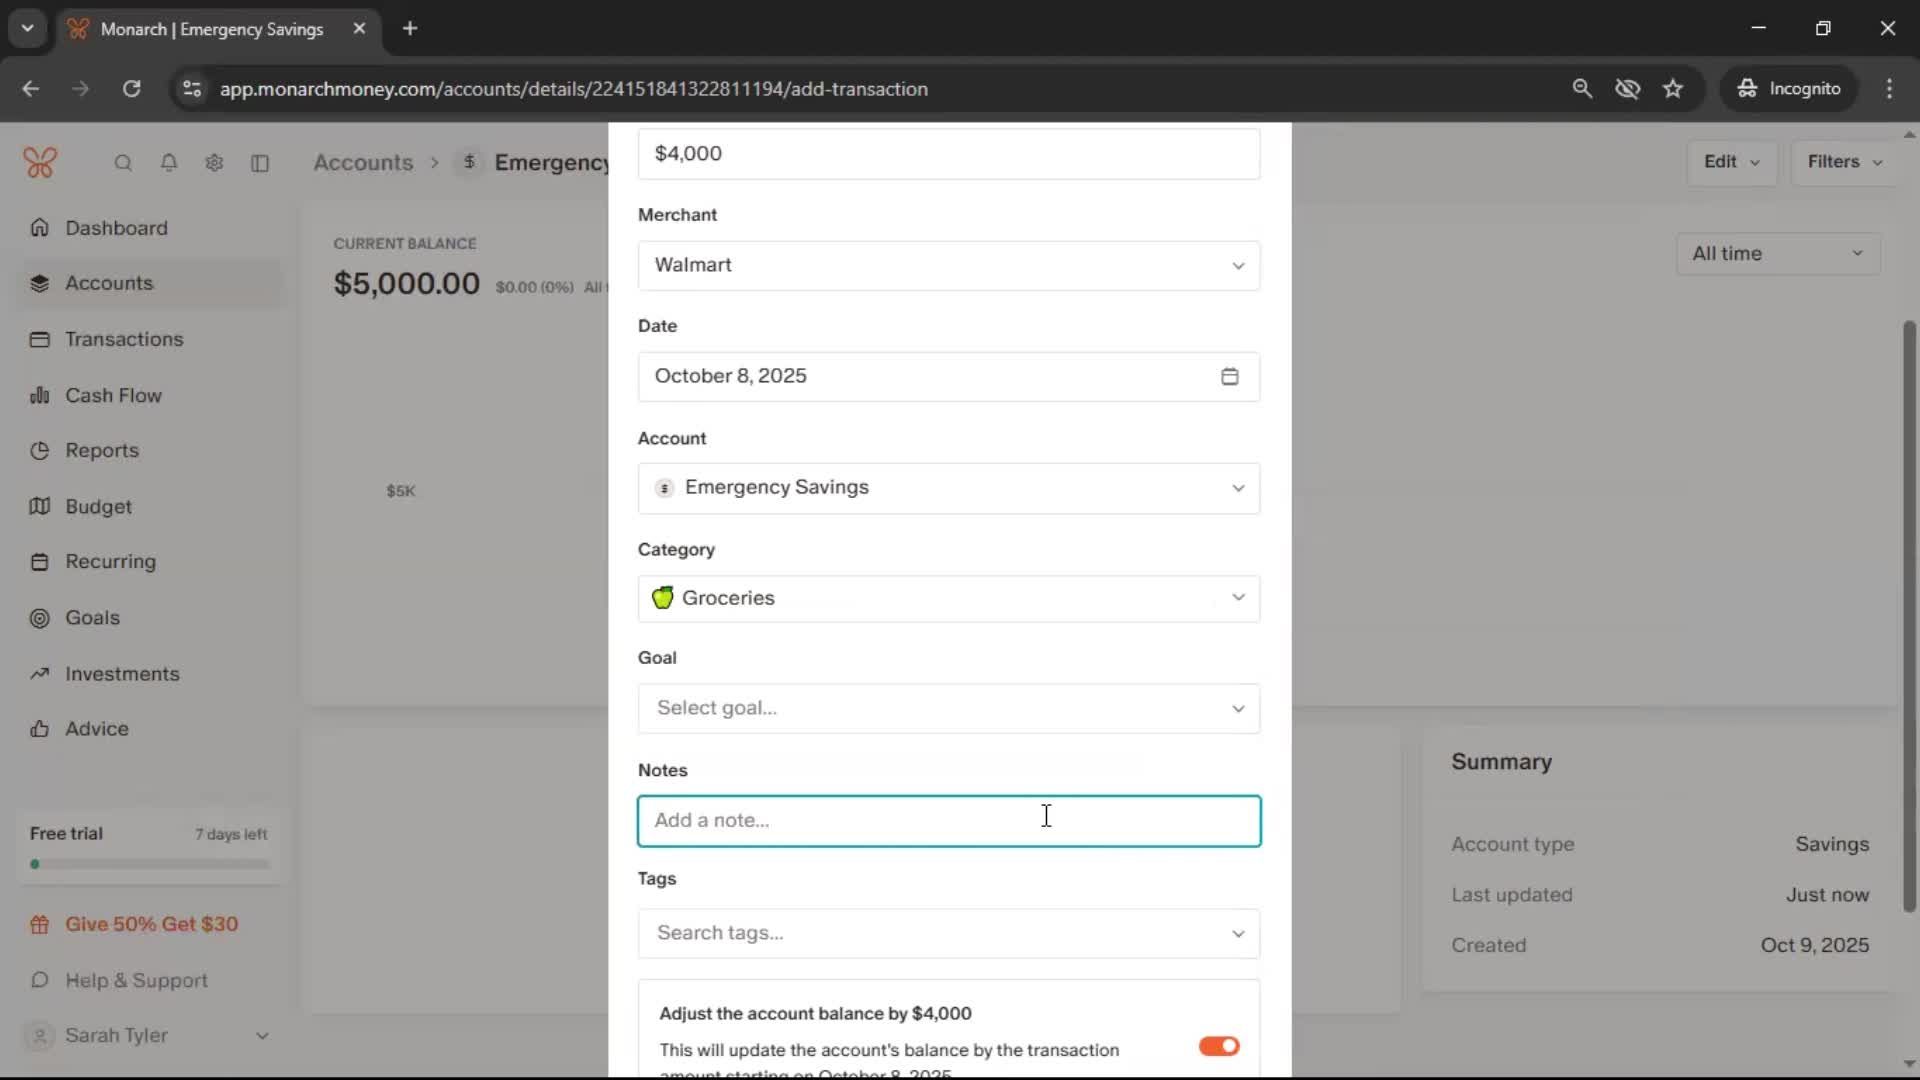This screenshot has height=1080, width=1920.
Task: Click the Accounts breadcrumb link
Action: 363,162
